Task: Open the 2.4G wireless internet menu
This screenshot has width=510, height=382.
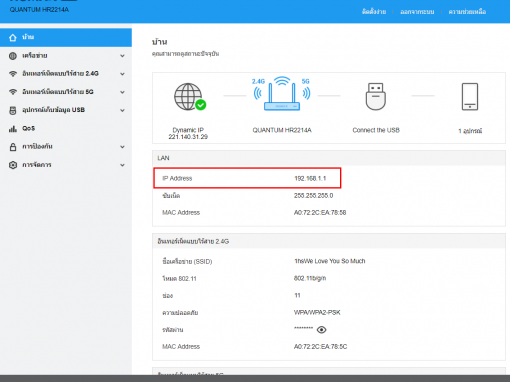Action: 60,74
